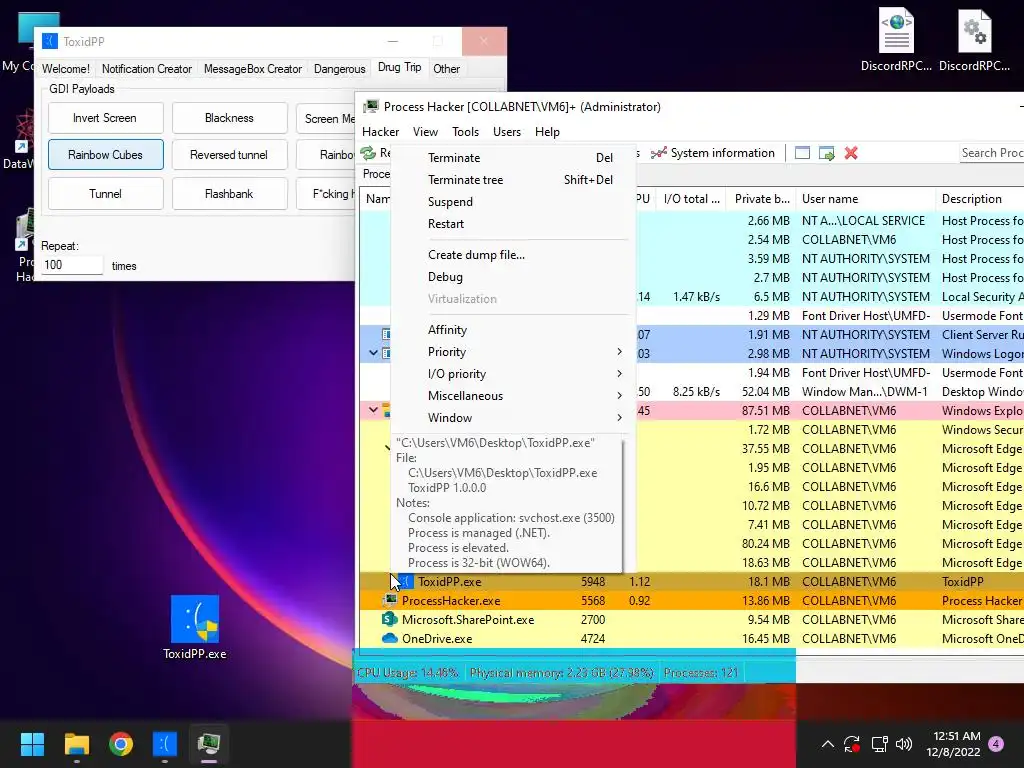Sort by User name column header
This screenshot has width=1024, height=768.
coord(866,199)
